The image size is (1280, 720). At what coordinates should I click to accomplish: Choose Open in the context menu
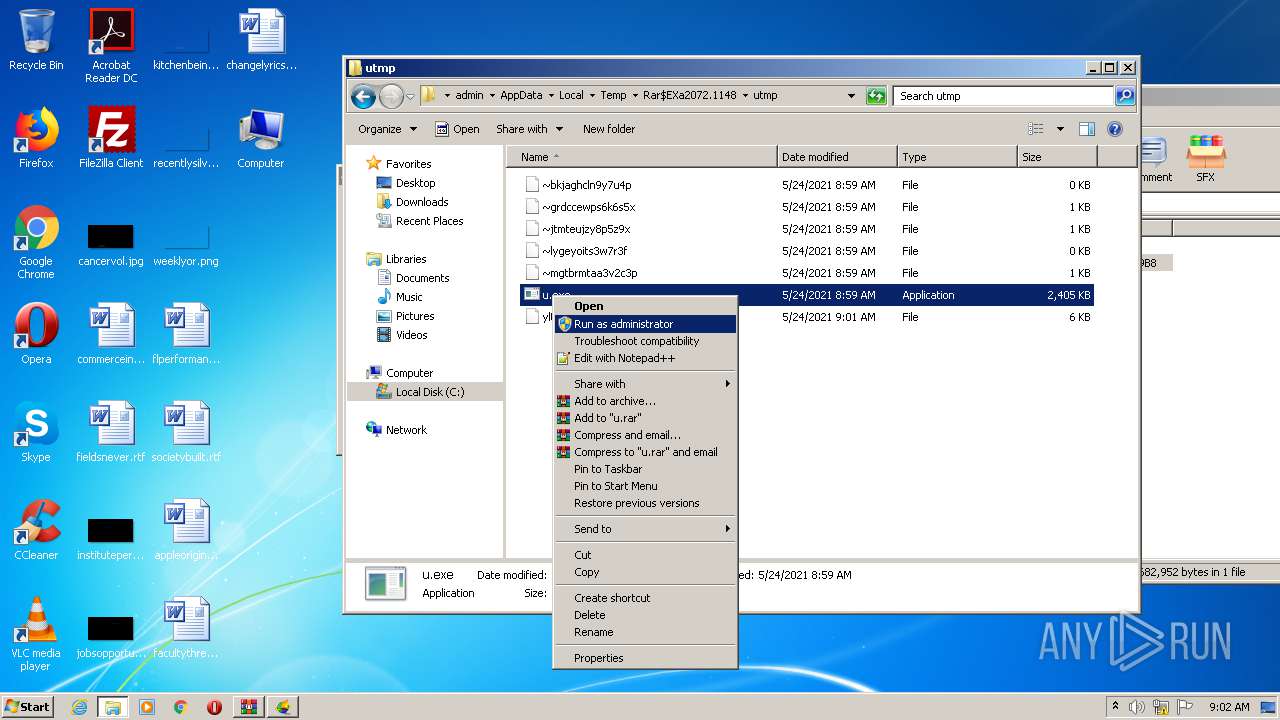pos(645,306)
